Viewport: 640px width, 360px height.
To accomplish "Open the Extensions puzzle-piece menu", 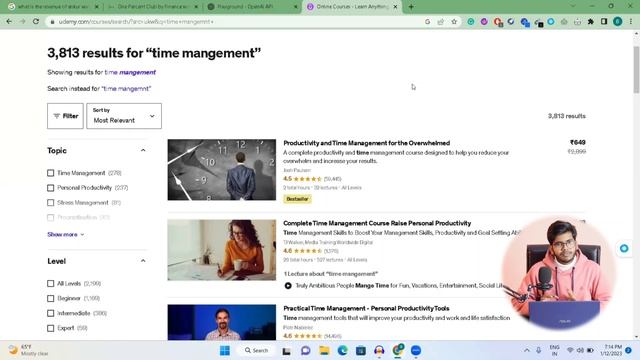I will [591, 22].
